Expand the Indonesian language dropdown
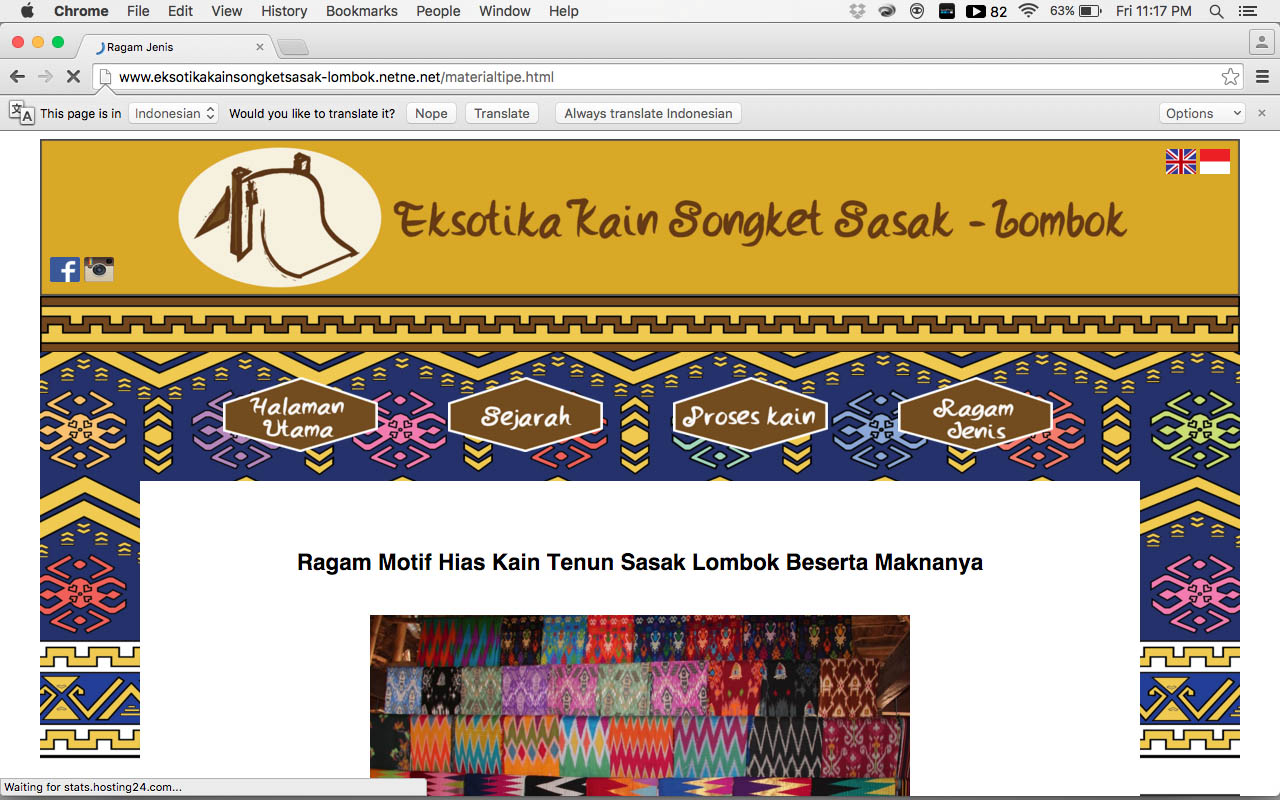Screen dimensions: 1280x800 [x=174, y=113]
